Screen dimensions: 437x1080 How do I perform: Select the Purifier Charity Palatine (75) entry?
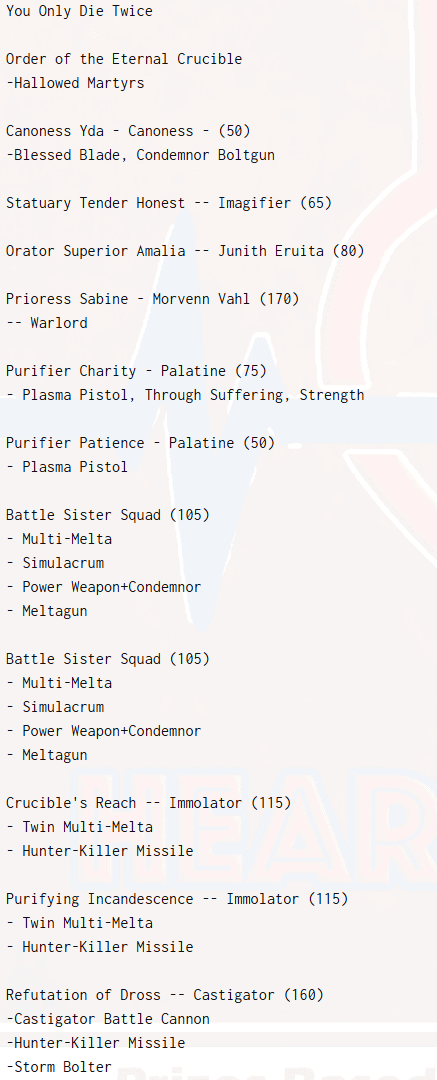(x=136, y=371)
